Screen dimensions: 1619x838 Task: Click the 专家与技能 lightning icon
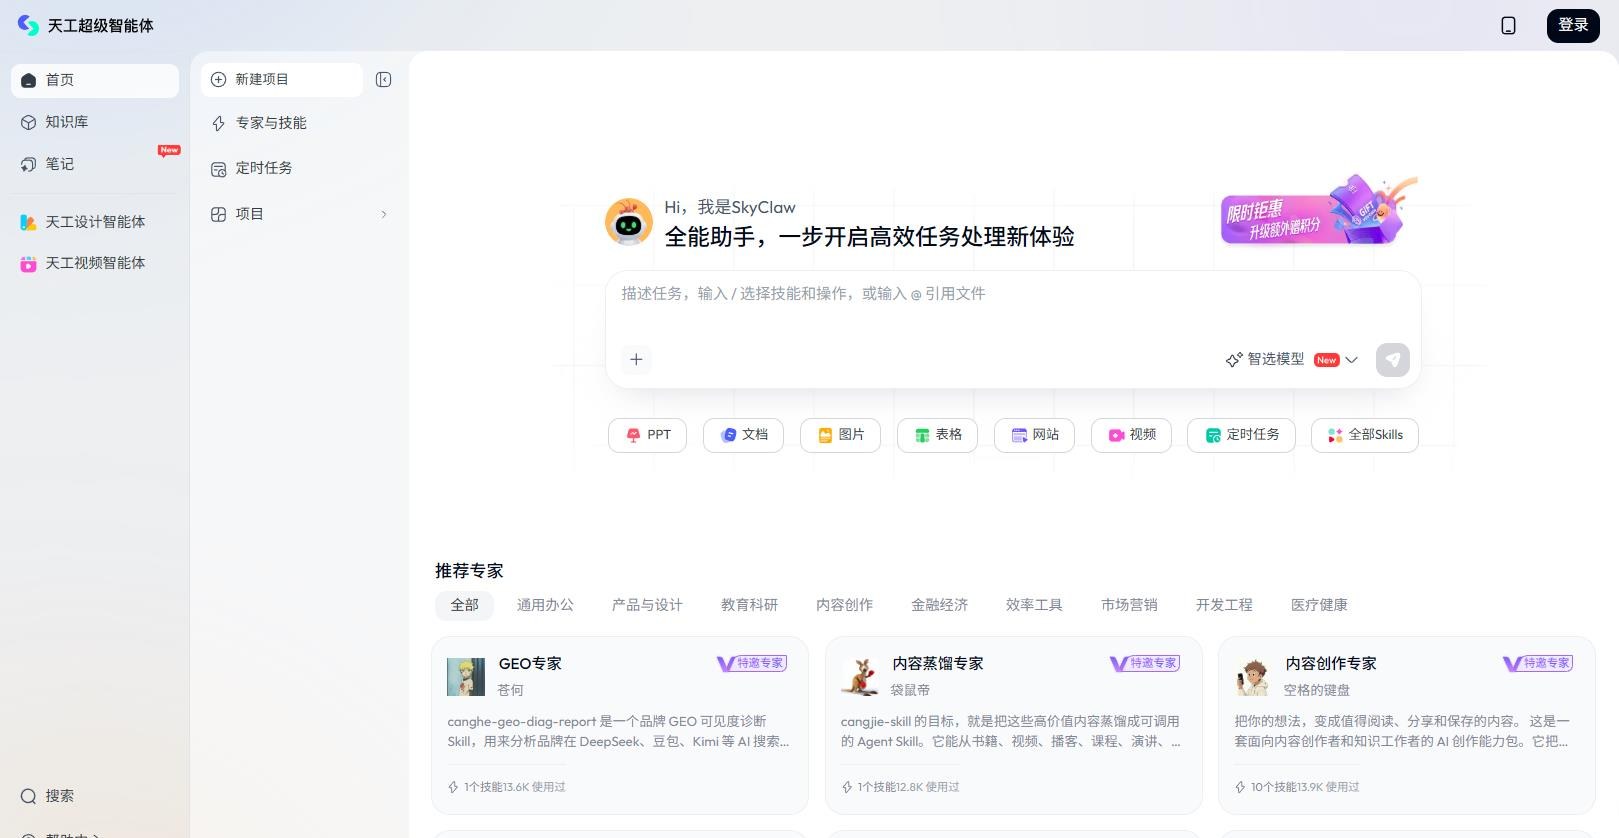[218, 123]
